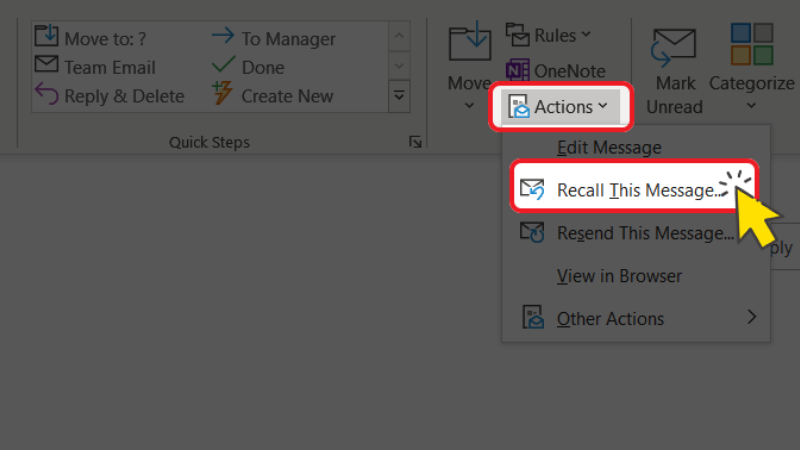Expand the Quick Steps gallery
800x450 pixels.
pyautogui.click(x=399, y=96)
